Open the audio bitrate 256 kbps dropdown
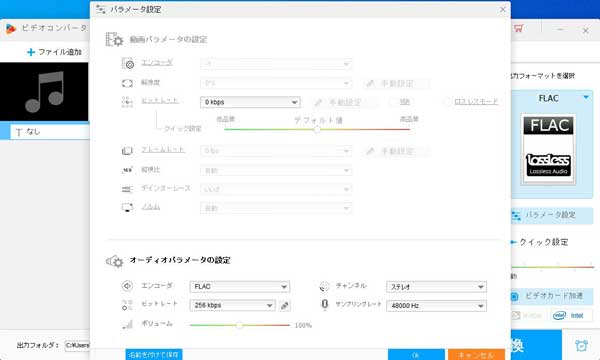This screenshot has height=360, width=600. (232, 305)
